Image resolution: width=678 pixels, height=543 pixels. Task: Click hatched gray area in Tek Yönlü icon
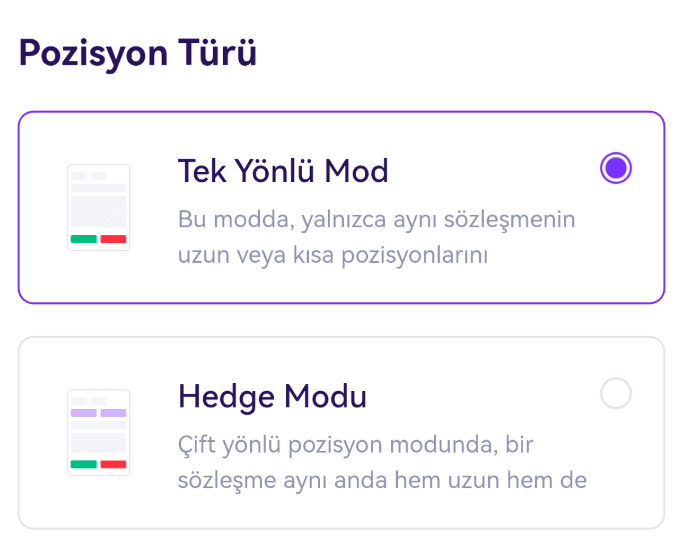[99, 211]
